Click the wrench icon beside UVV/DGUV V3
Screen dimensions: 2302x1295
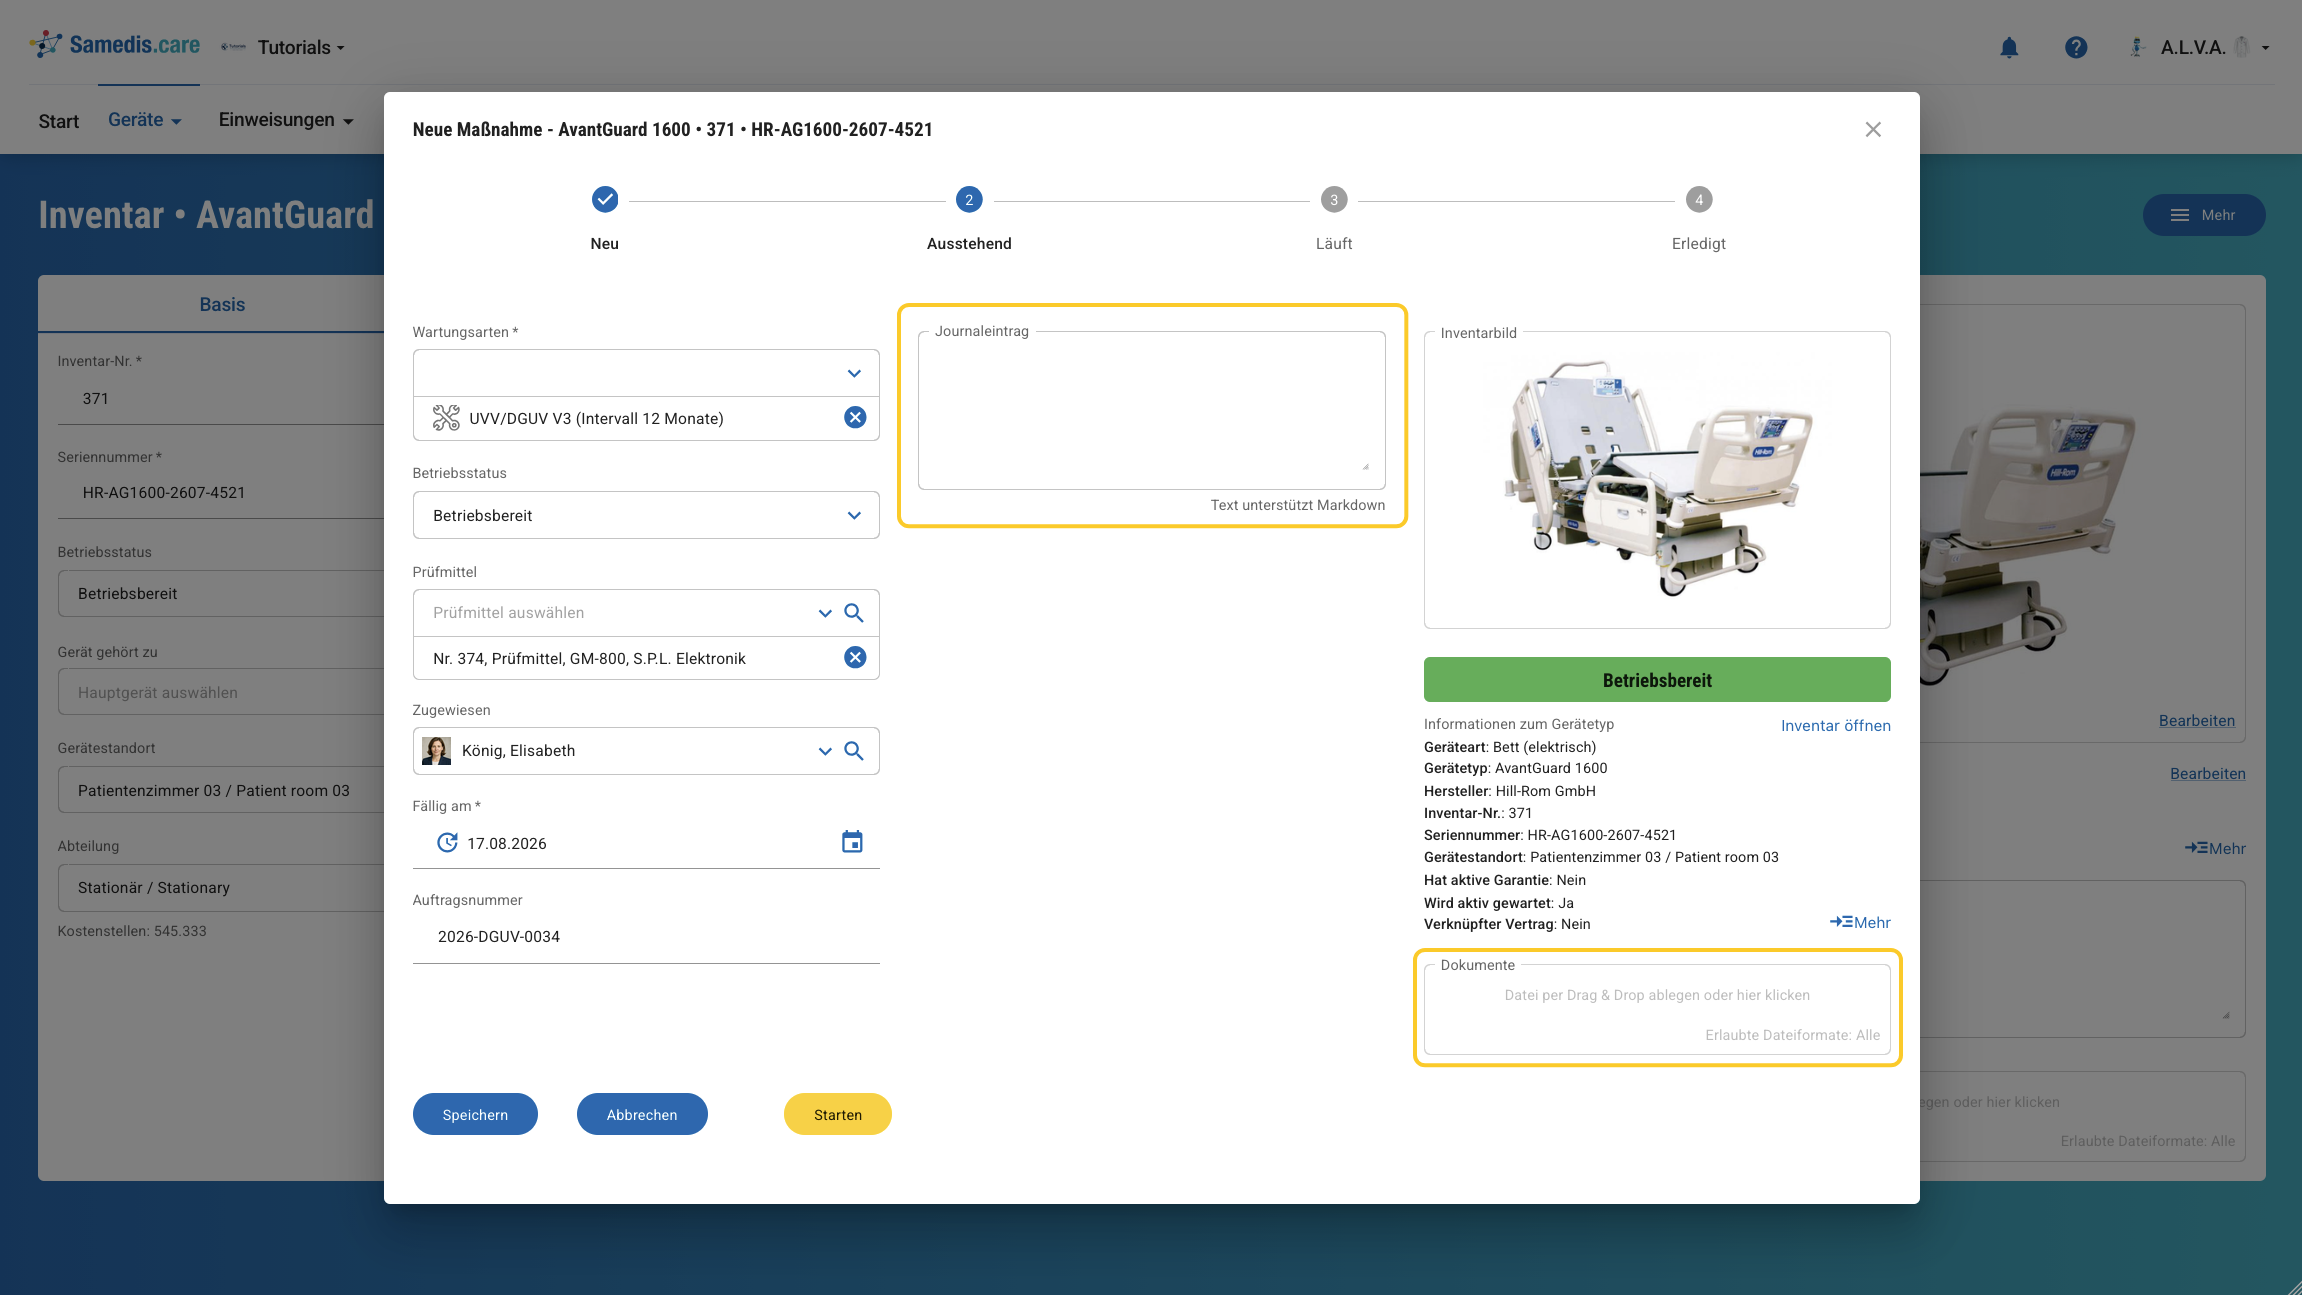coord(446,418)
